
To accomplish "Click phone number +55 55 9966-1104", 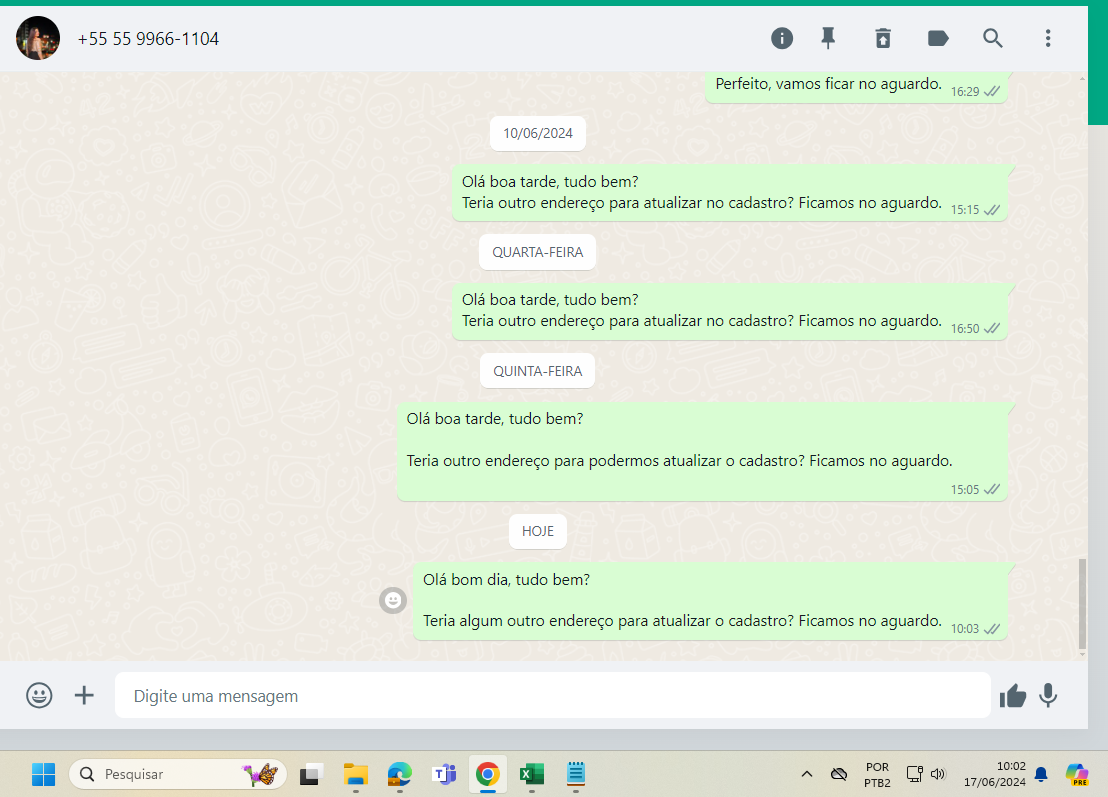I will point(148,39).
